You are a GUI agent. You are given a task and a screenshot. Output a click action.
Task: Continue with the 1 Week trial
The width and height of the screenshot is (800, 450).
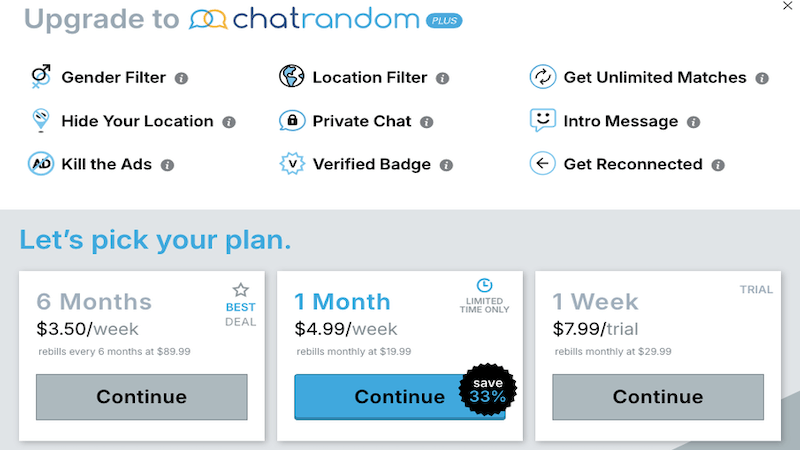click(658, 397)
